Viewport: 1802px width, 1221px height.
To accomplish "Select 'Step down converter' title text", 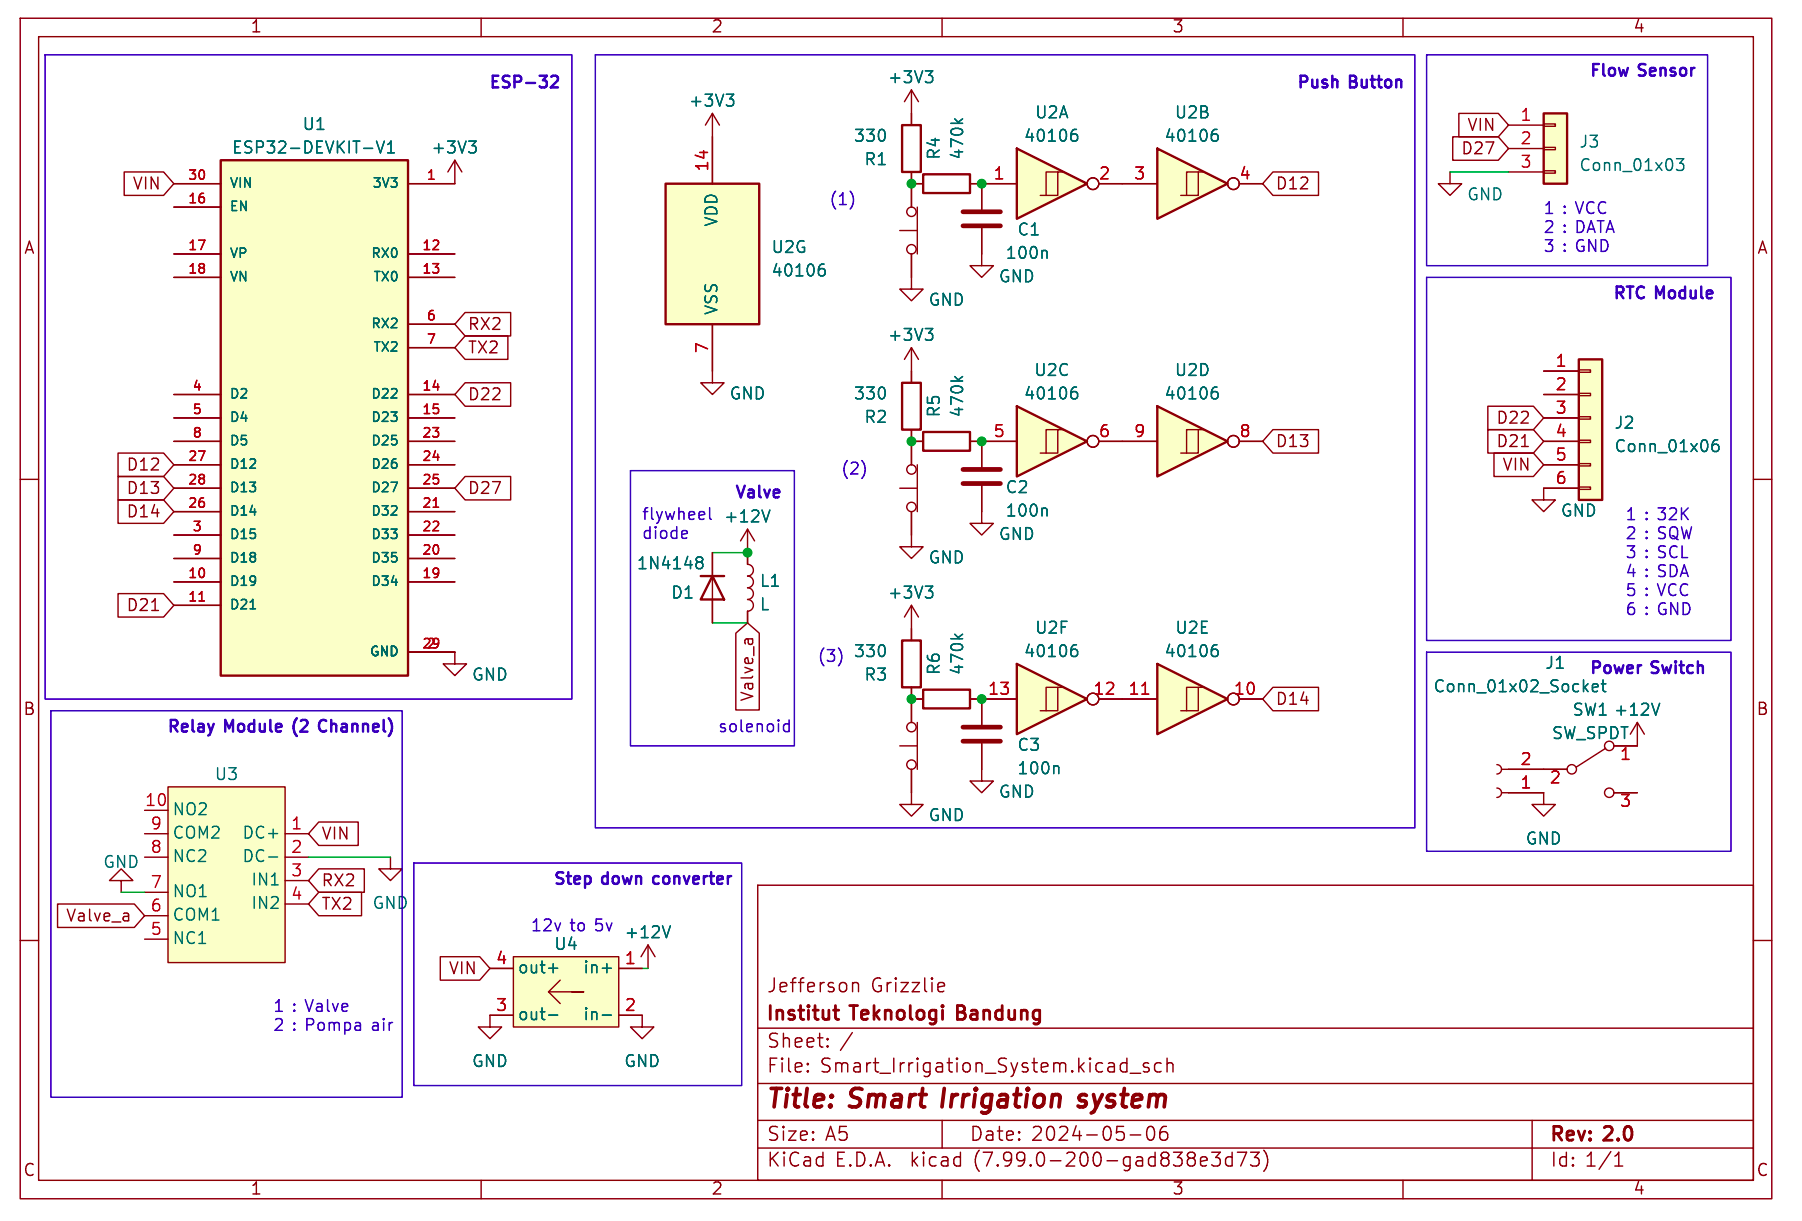I will pos(643,878).
